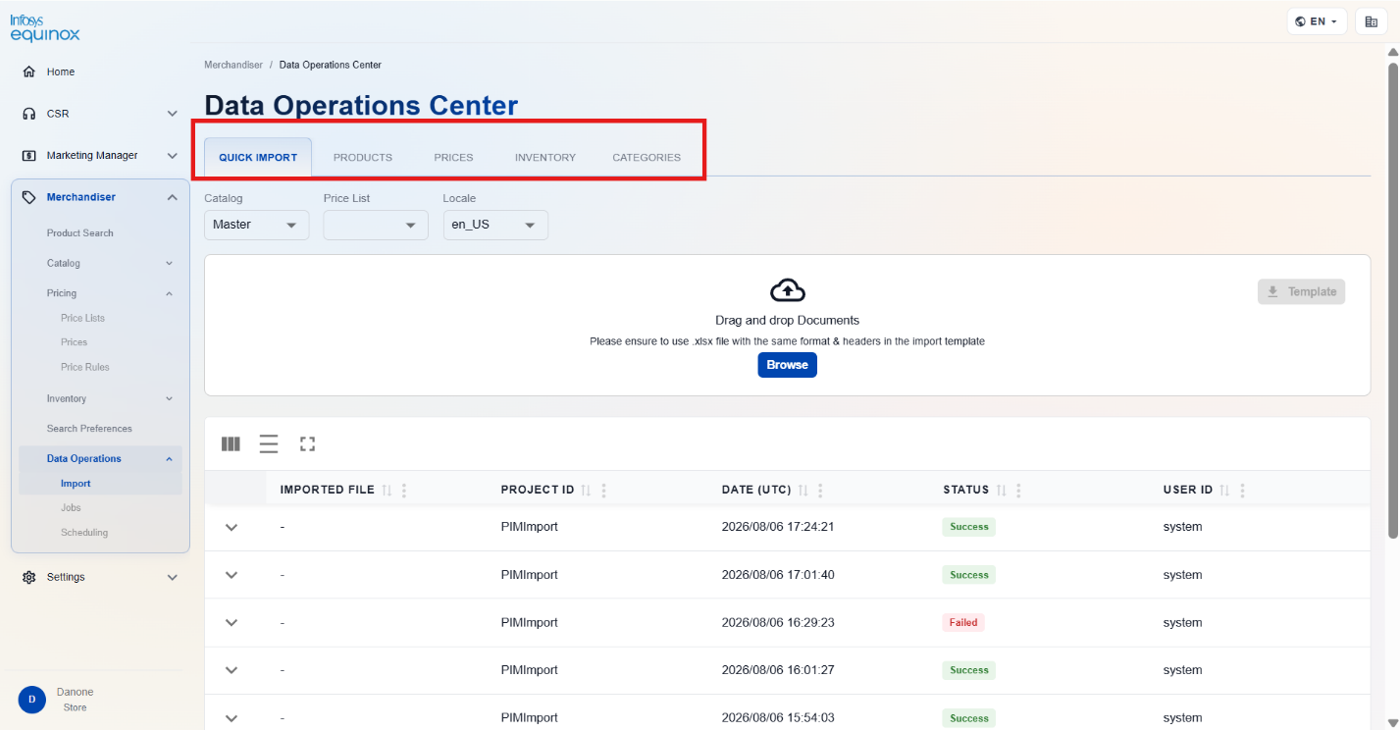Click the Danone user avatar
The width and height of the screenshot is (1400, 730).
(32, 699)
